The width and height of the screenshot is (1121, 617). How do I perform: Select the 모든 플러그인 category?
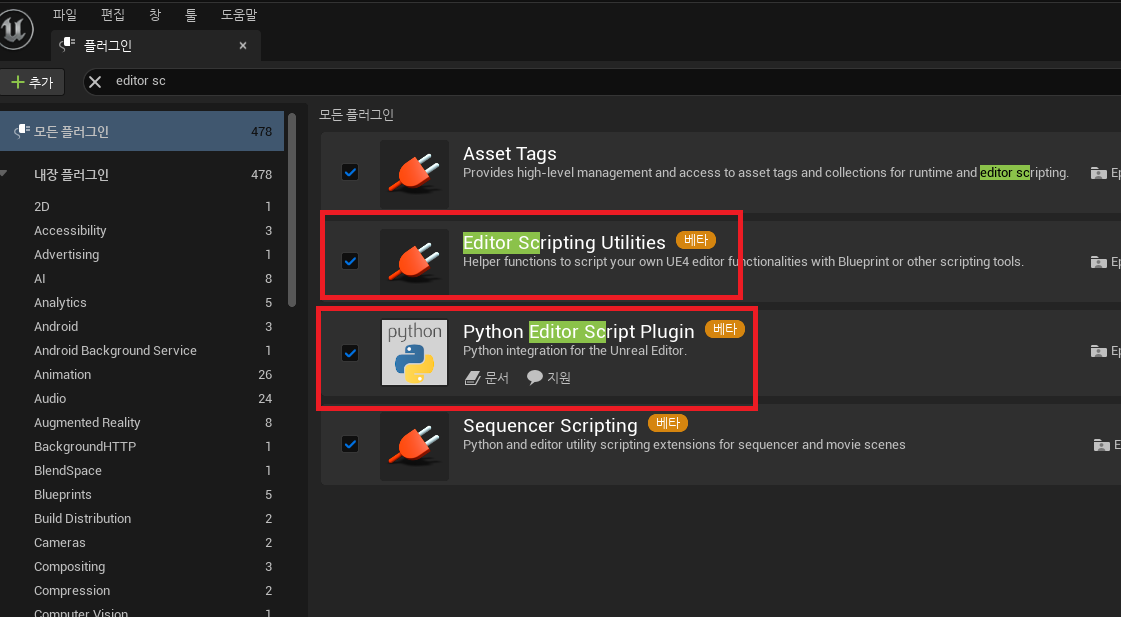tap(142, 132)
